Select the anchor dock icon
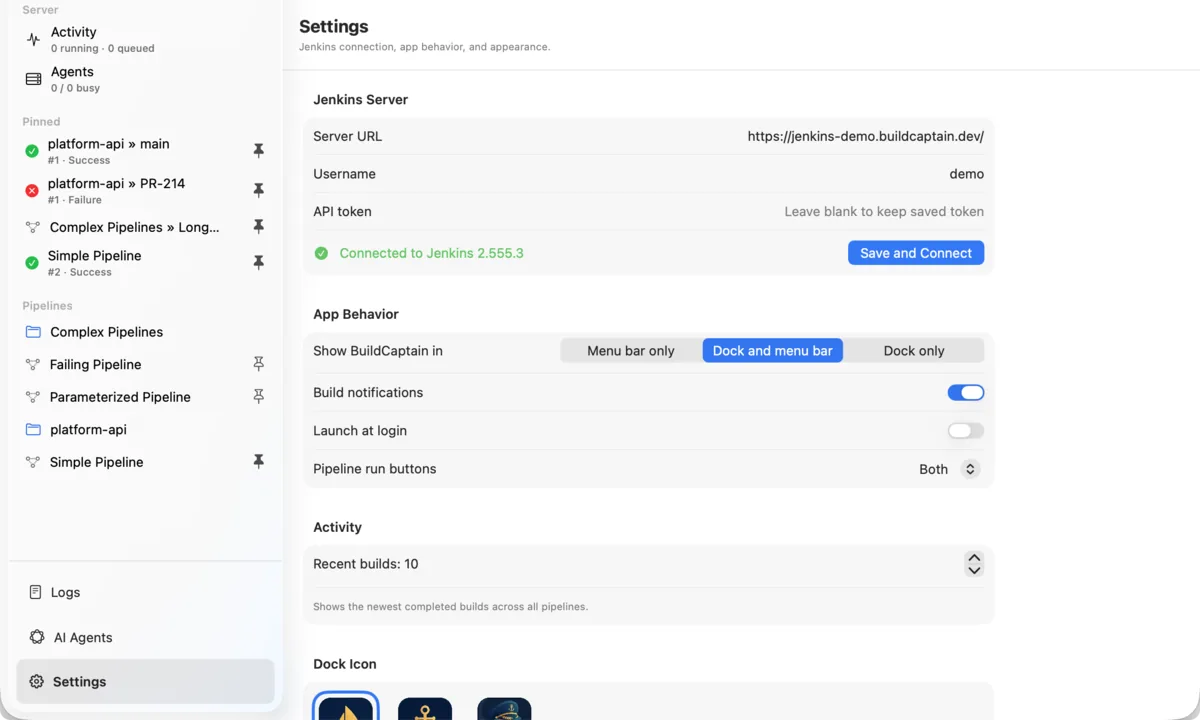 pyautogui.click(x=425, y=708)
